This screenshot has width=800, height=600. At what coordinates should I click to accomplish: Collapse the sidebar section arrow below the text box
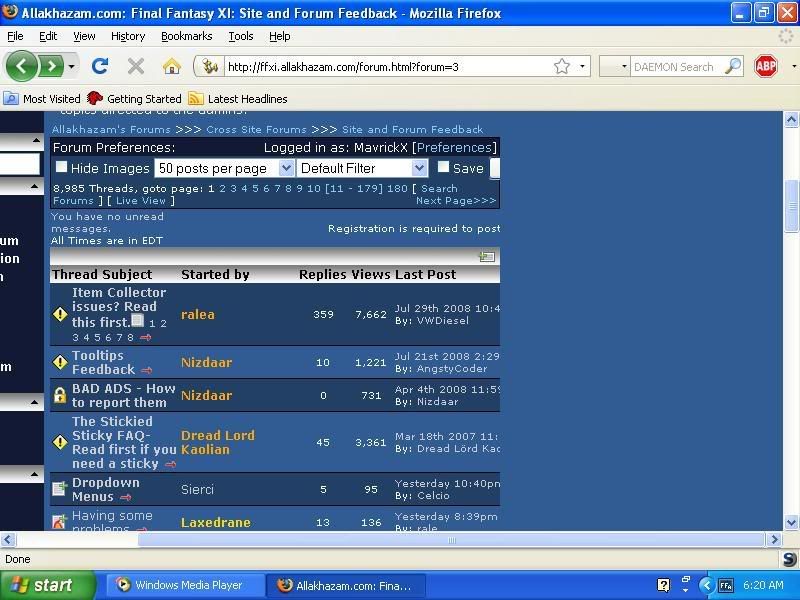point(34,186)
